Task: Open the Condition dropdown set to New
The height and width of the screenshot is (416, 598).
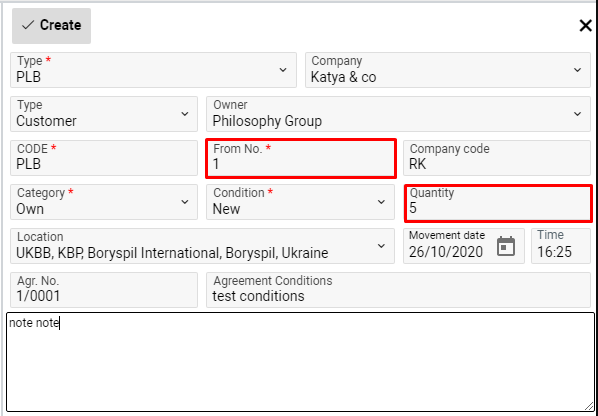Action: click(x=301, y=202)
